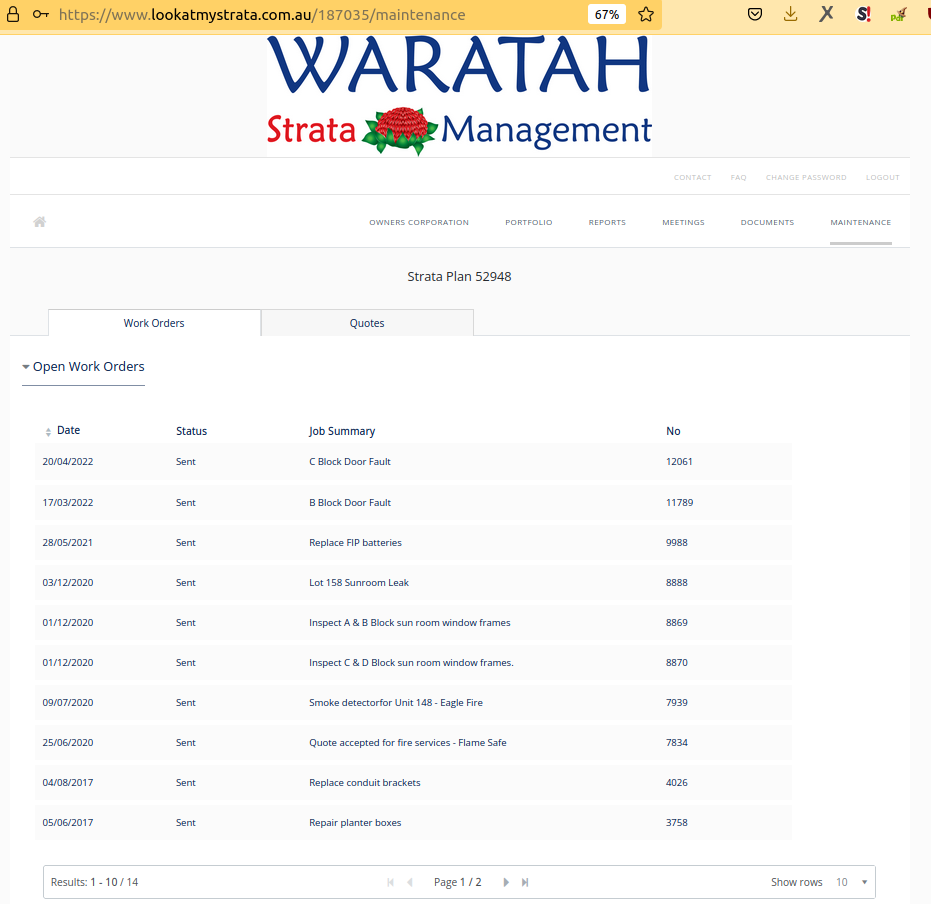Click the Change Password link

tap(806, 177)
